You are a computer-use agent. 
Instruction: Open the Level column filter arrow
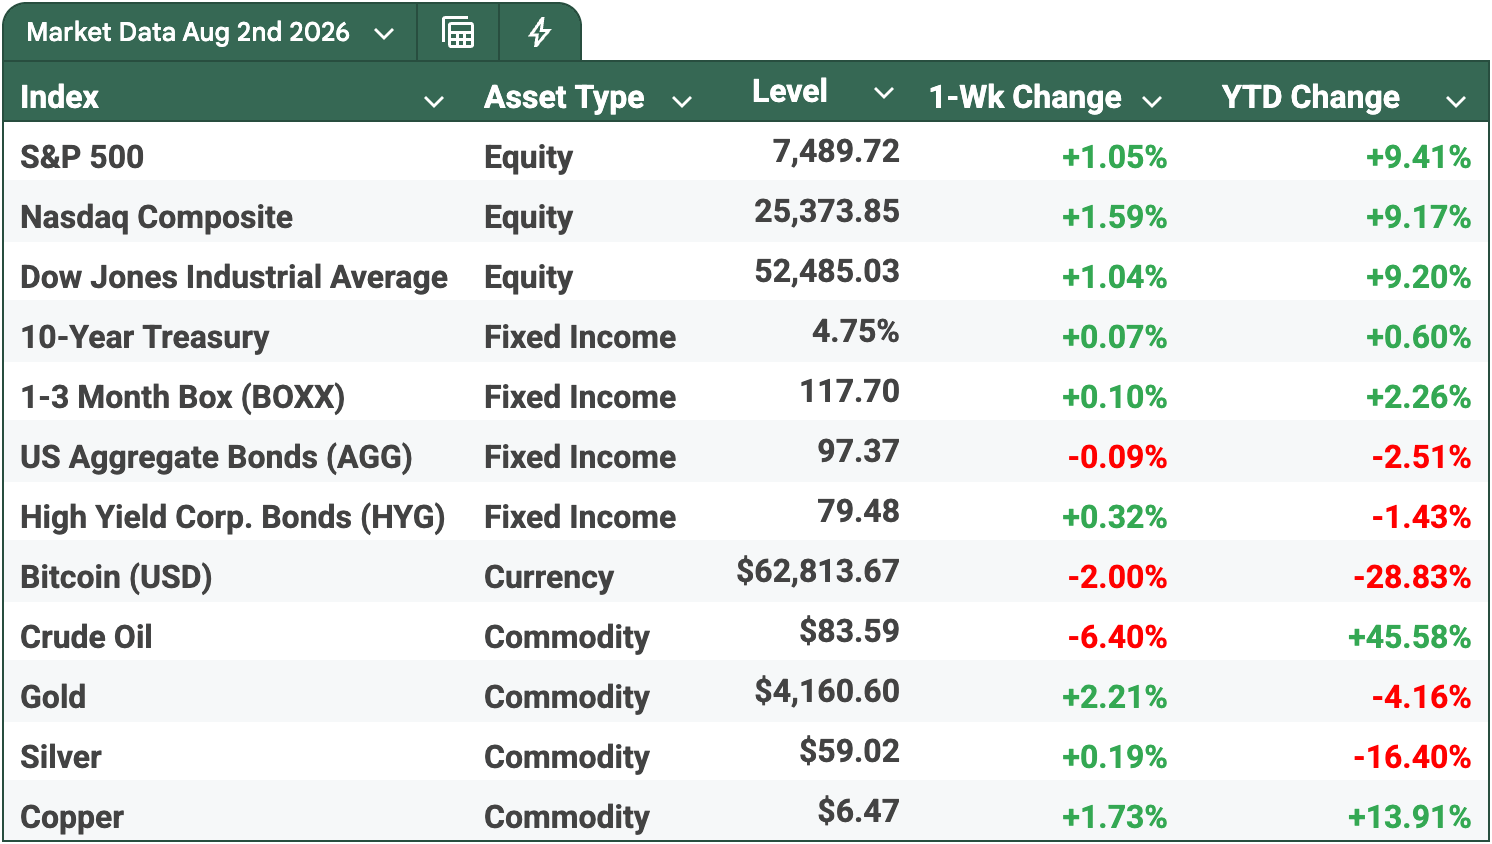(x=883, y=93)
